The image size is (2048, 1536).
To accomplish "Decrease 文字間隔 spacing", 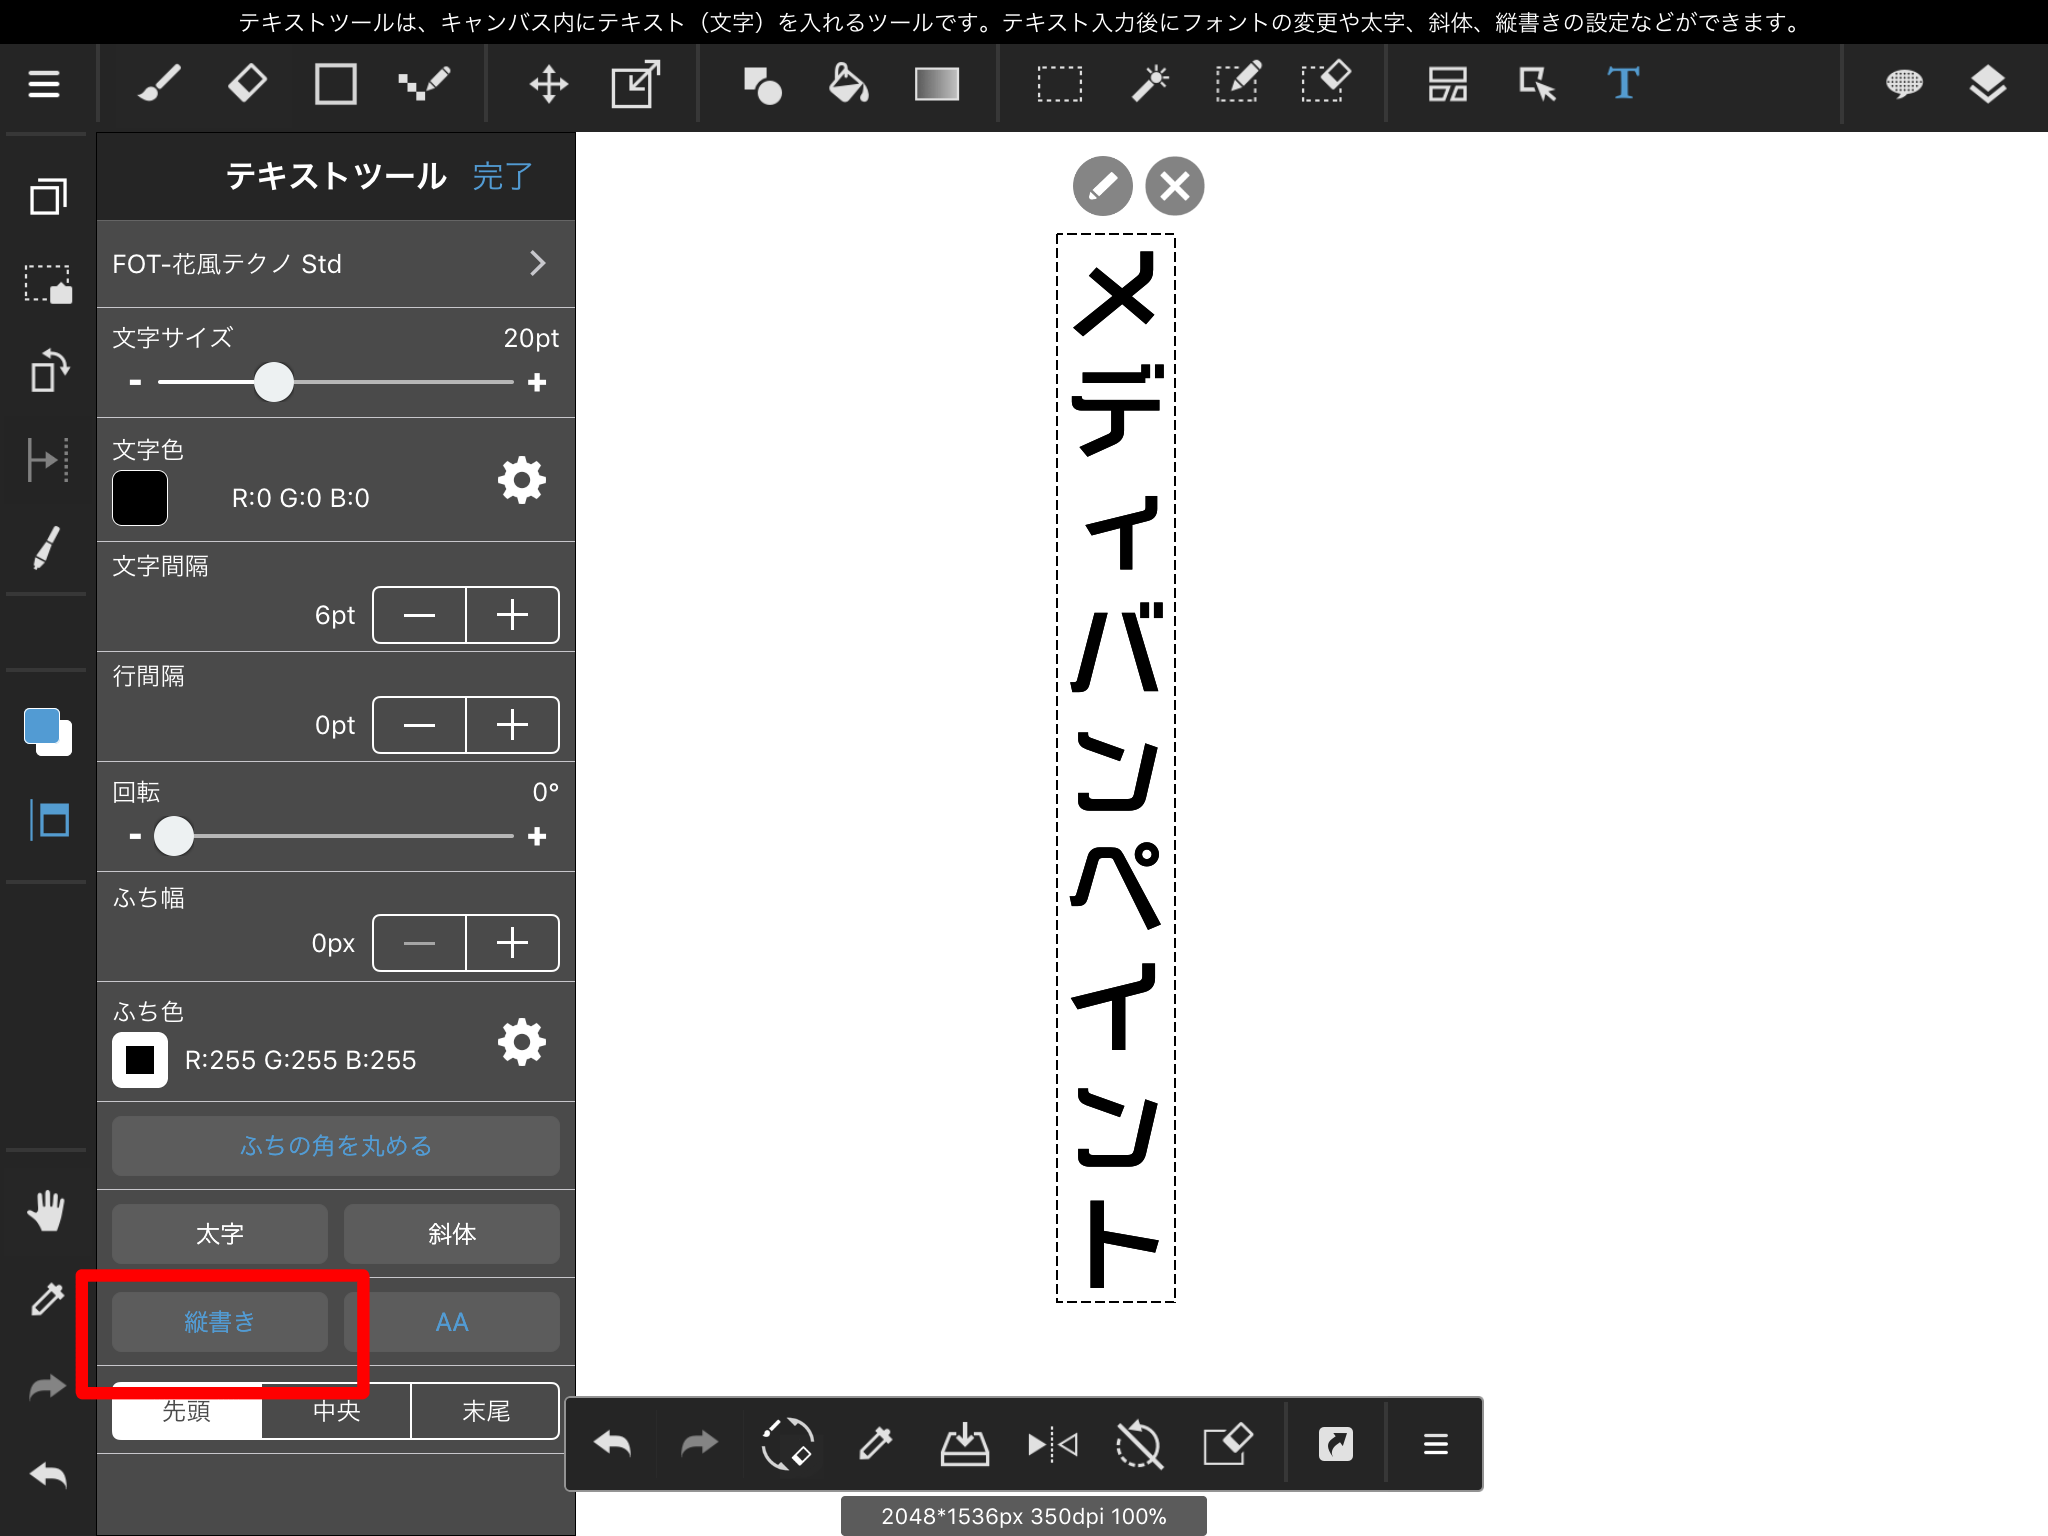I will (x=419, y=615).
